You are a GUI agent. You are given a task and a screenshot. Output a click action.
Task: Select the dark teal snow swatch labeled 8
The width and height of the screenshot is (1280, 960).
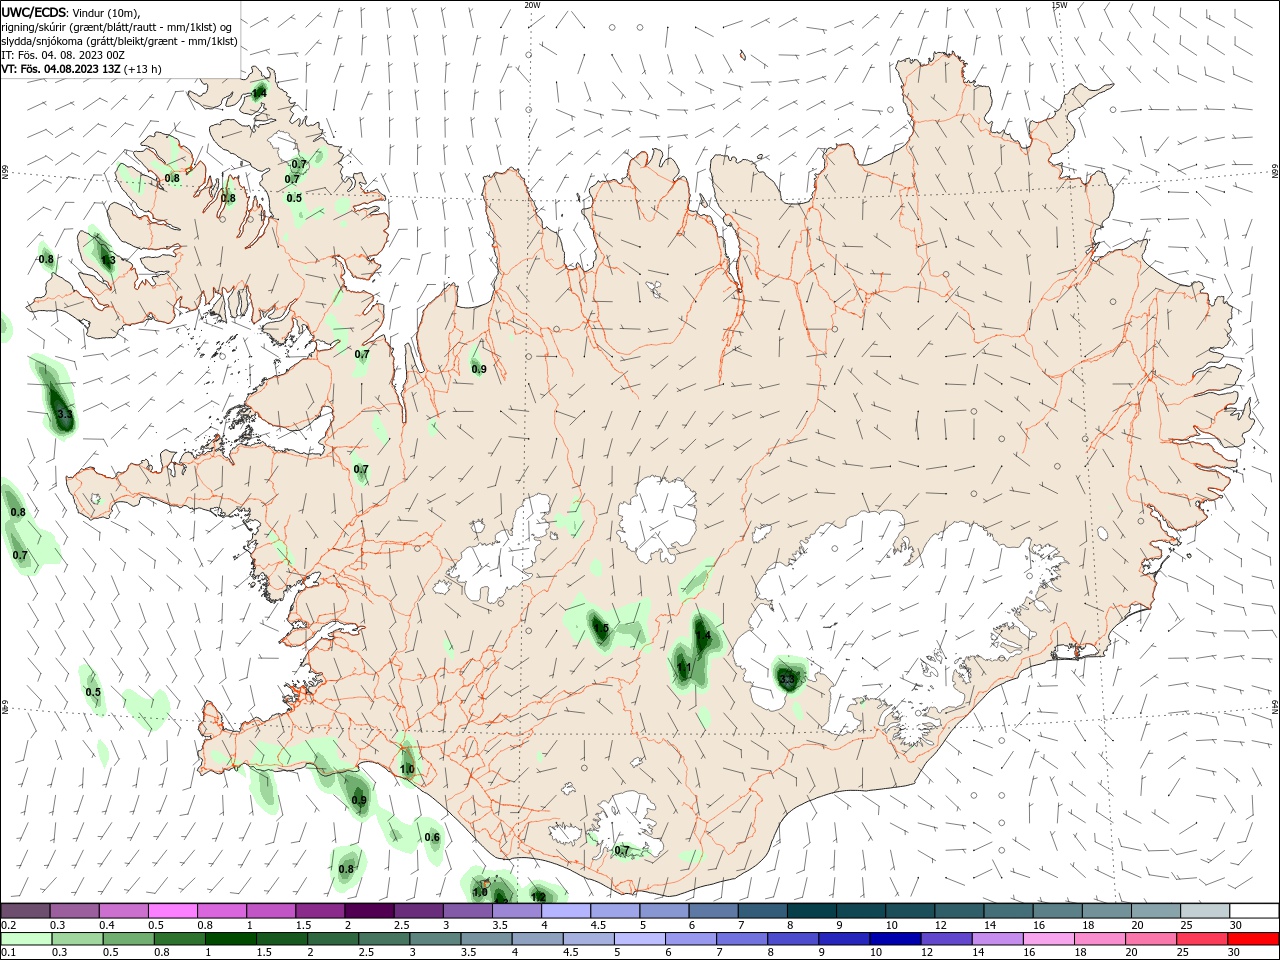point(811,911)
